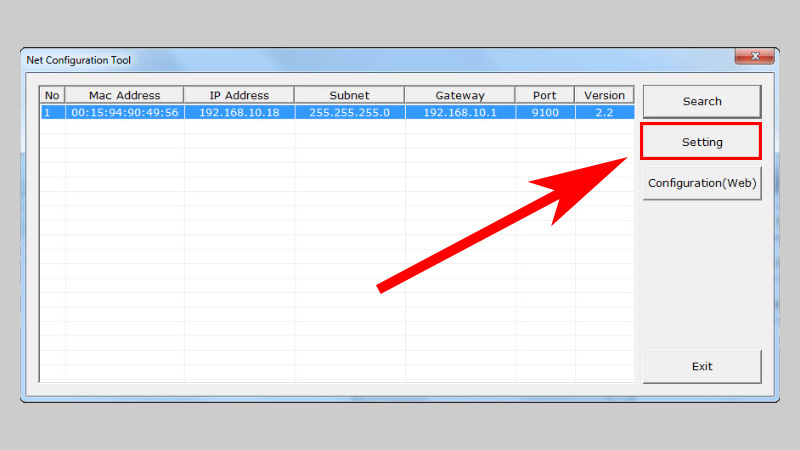Open the Setting button
The height and width of the screenshot is (450, 800).
(702, 142)
